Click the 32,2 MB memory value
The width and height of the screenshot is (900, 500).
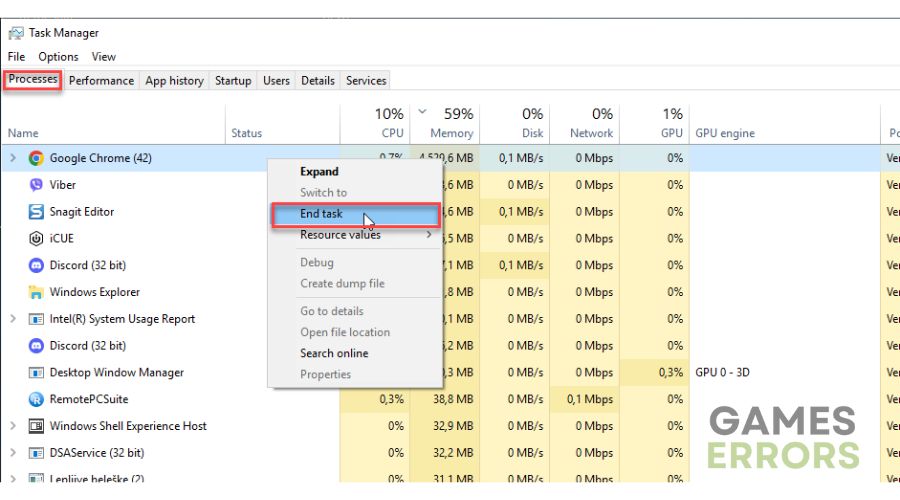[x=453, y=453]
